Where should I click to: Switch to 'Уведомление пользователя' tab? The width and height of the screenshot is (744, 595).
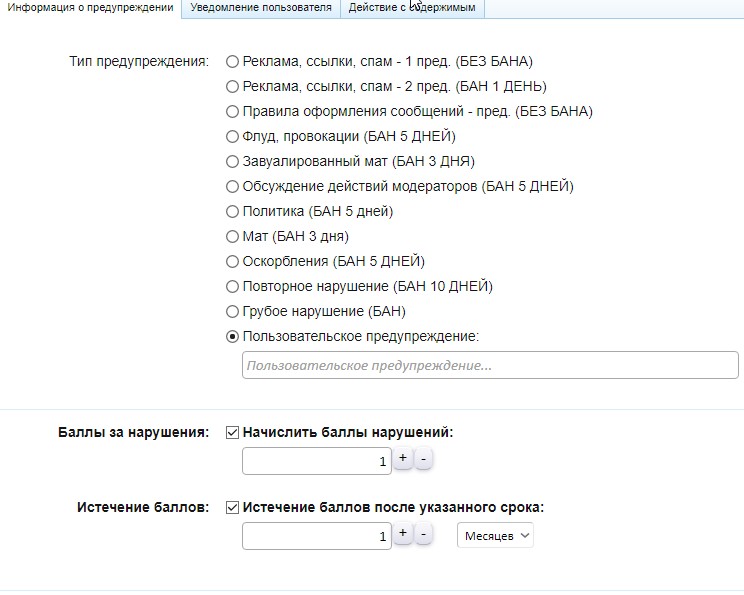coord(260,8)
